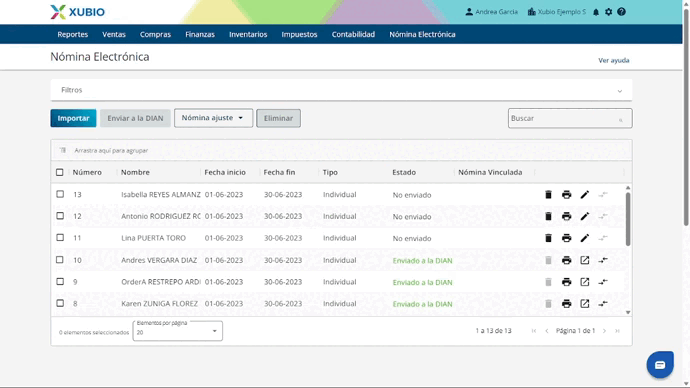Viewport: 690px width, 388px height.
Task: Open Karen ZUNIGA FLOREZ payroll external icon
Action: (584, 304)
